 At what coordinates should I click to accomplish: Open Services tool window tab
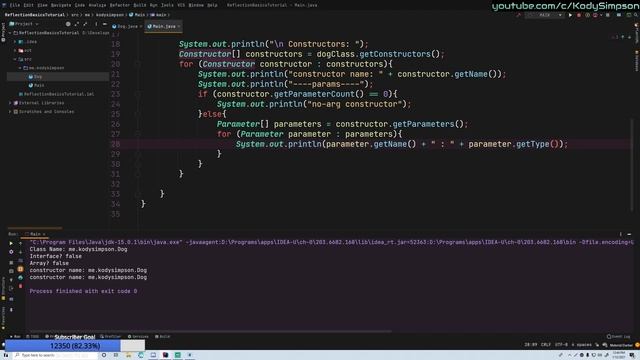click(138, 337)
